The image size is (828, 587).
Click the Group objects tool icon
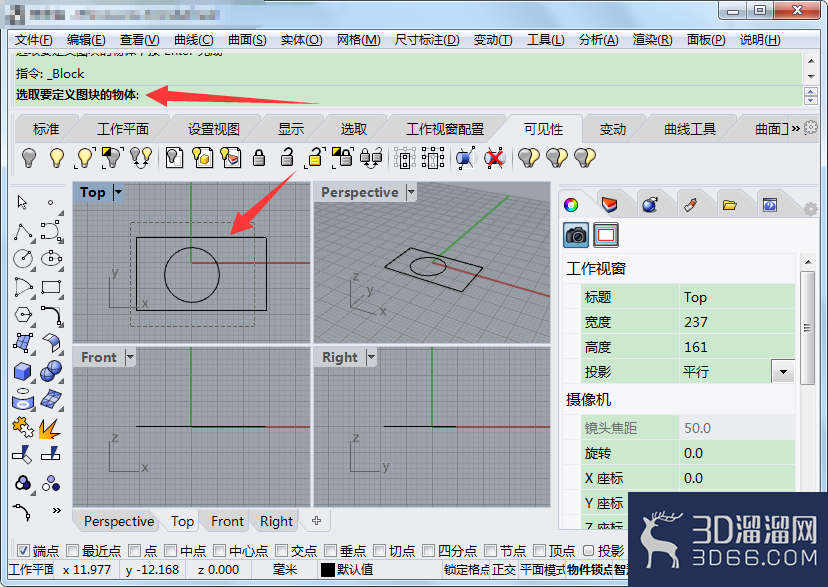[x=23, y=483]
